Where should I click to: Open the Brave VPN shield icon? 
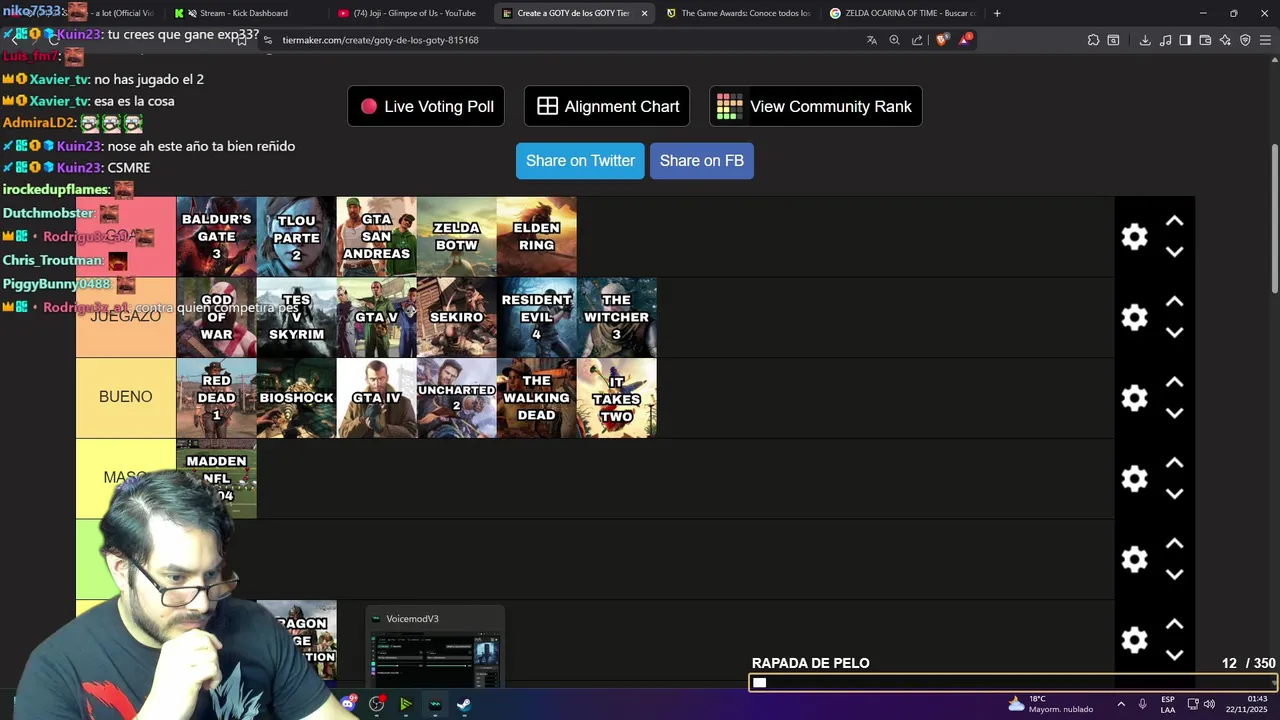(x=1245, y=40)
